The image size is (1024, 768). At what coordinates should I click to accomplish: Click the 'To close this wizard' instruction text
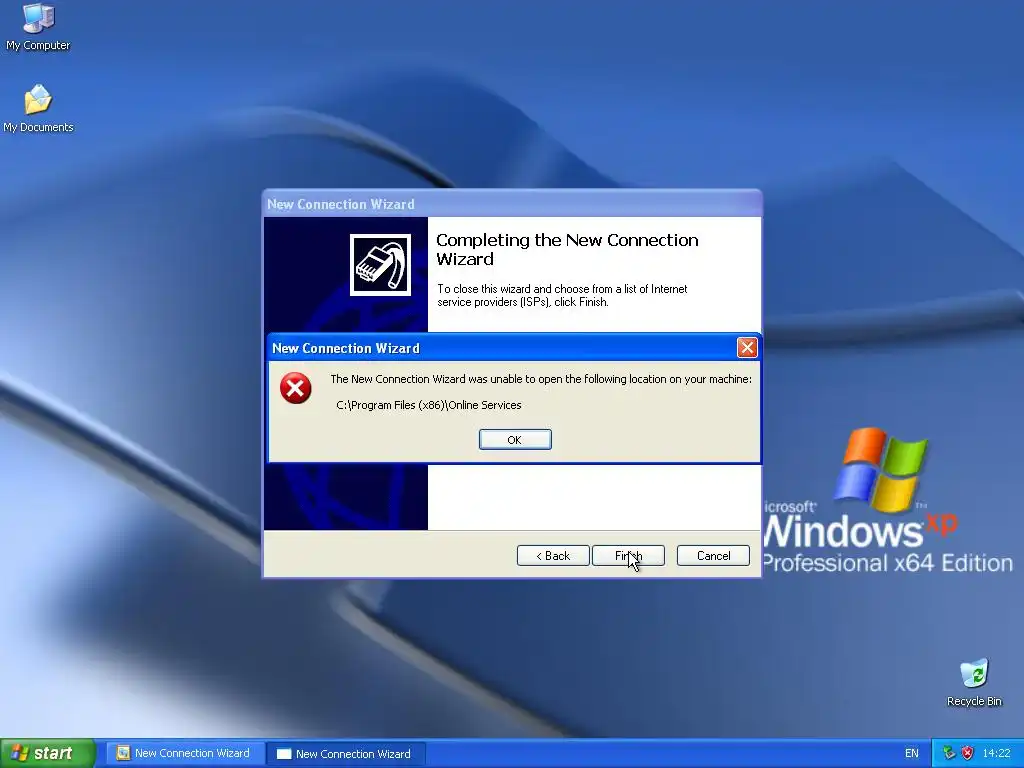[x=562, y=295]
